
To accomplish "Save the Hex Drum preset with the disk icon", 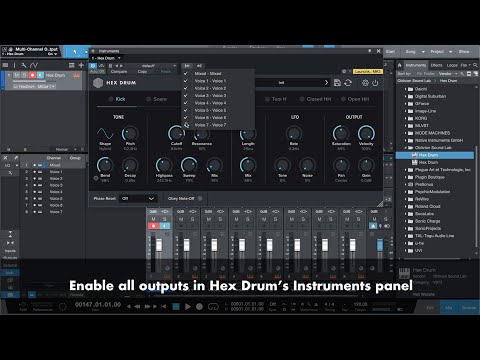I will 337,83.
